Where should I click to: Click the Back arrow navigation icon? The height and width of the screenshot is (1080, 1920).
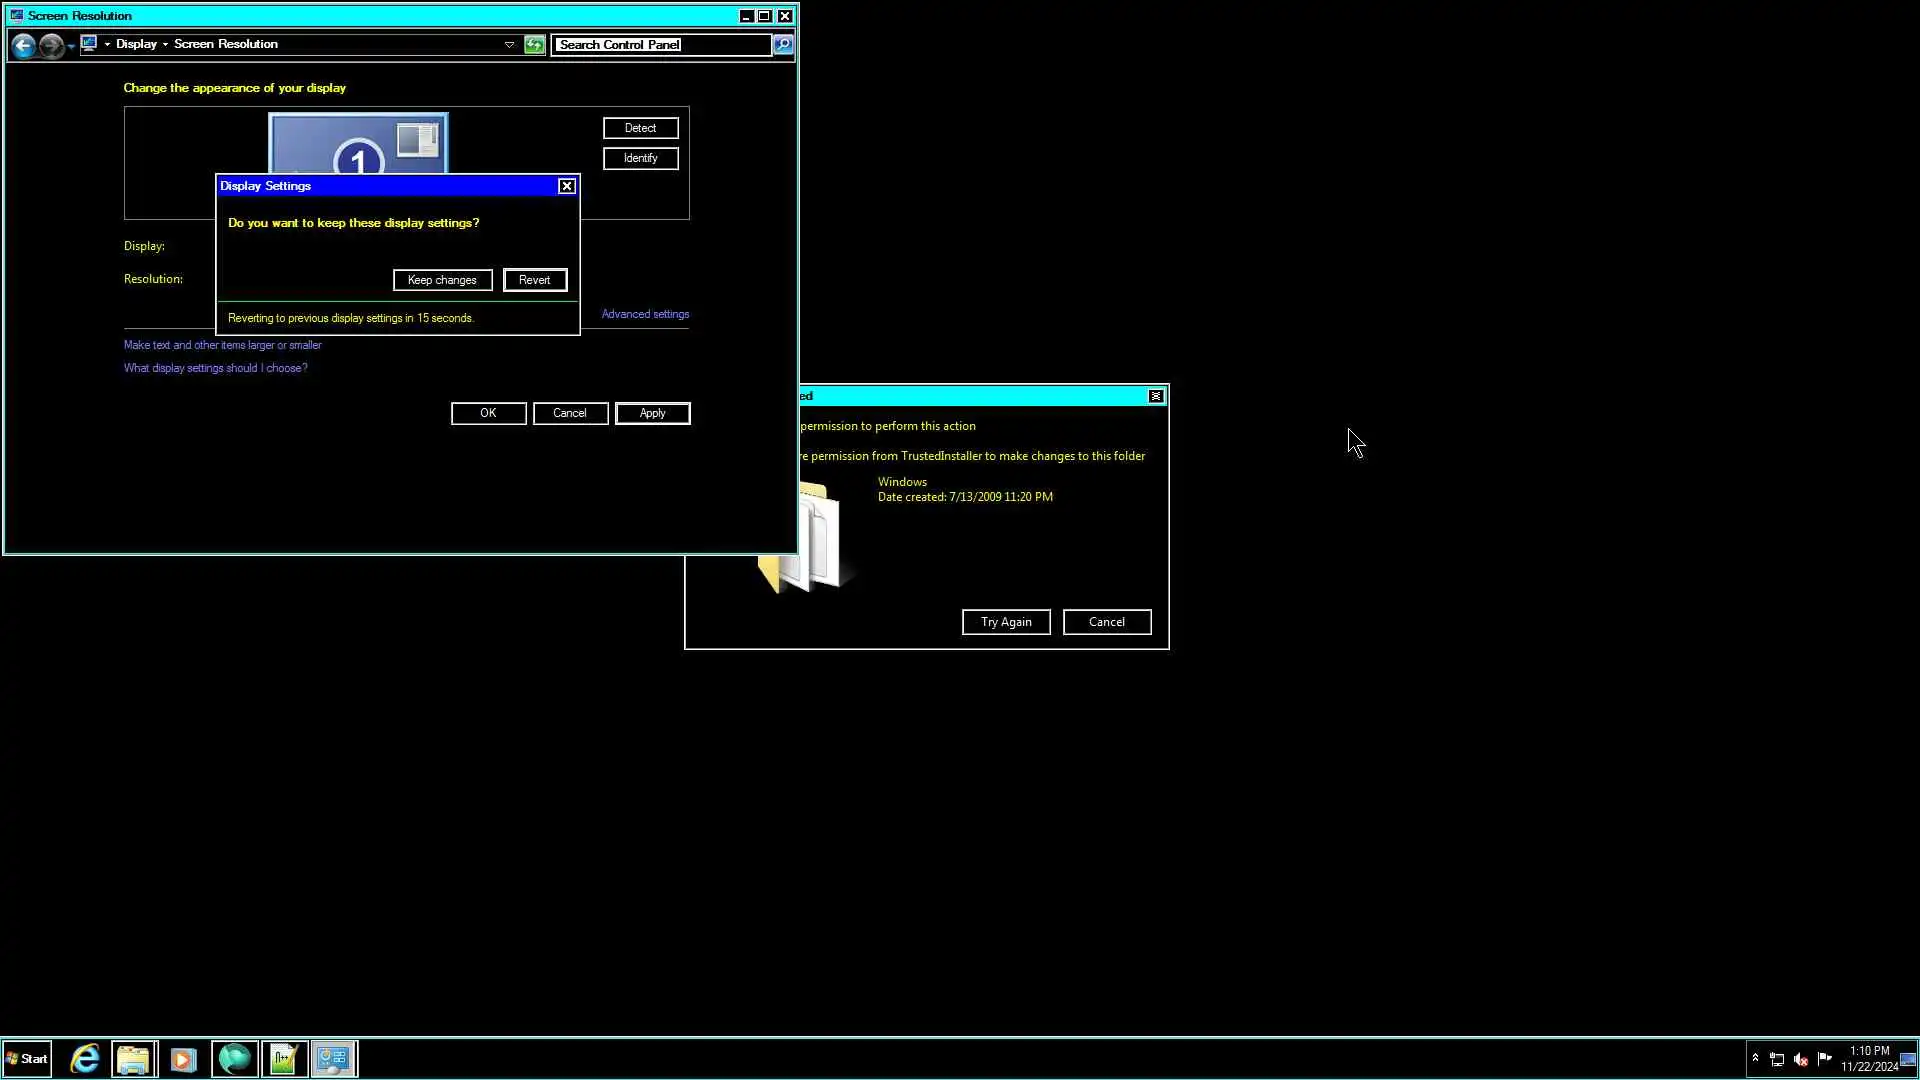24,45
